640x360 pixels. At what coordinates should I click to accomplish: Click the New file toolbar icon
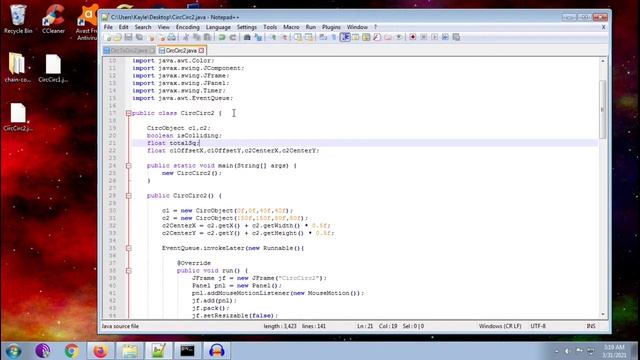108,38
